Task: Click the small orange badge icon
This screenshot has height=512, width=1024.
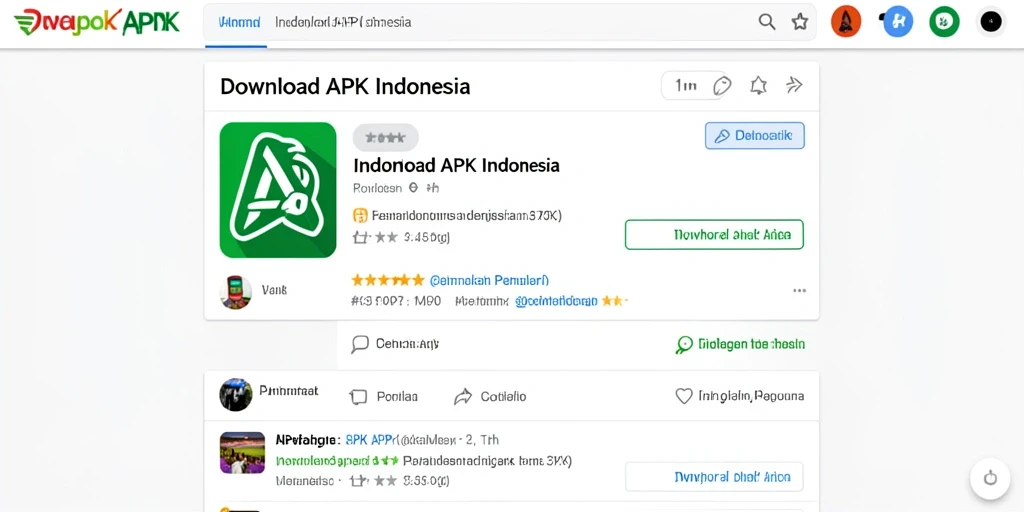Action: point(360,215)
